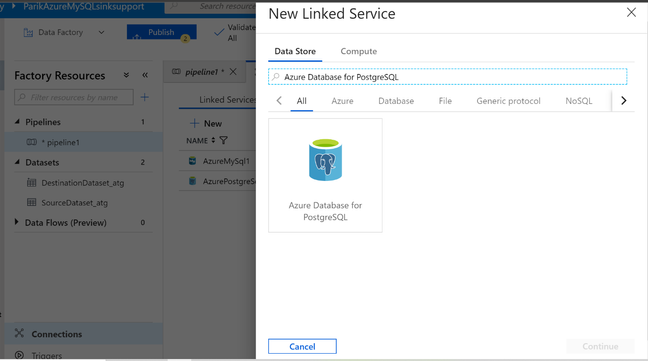Select the Database category tab
This screenshot has width=648, height=361.
point(396,101)
